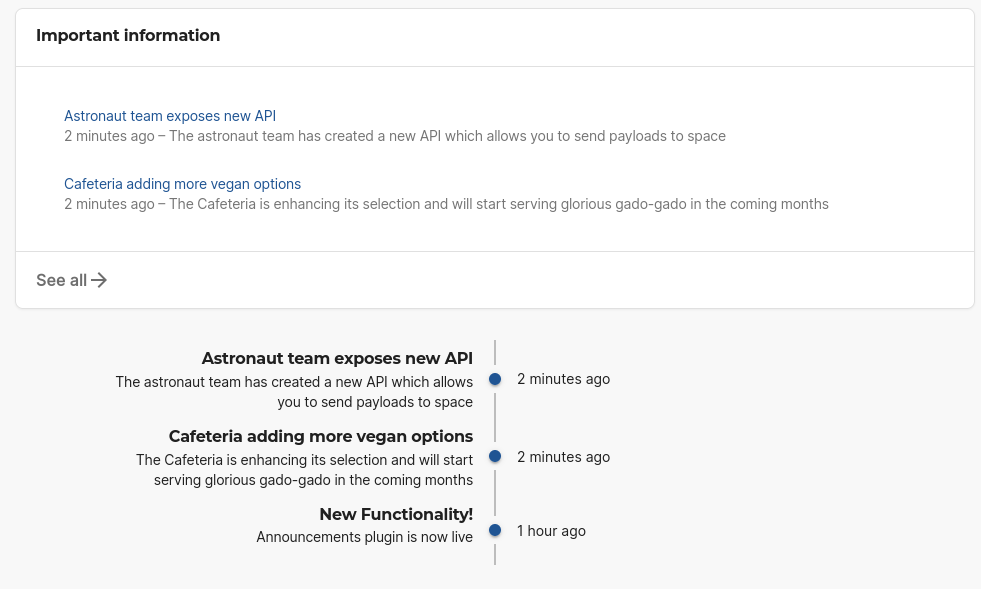Click the Important information card heading
This screenshot has height=589, width=981.
tap(128, 35)
